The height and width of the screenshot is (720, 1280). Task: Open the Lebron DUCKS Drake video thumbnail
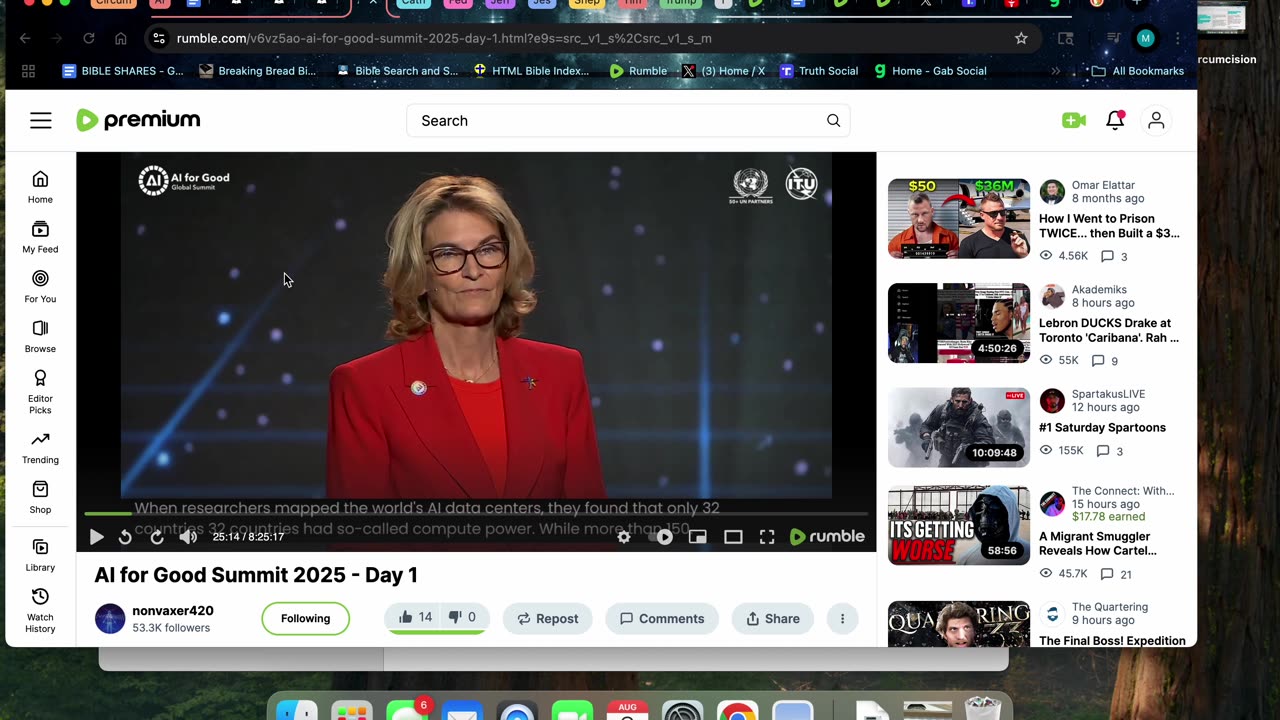pos(958,323)
